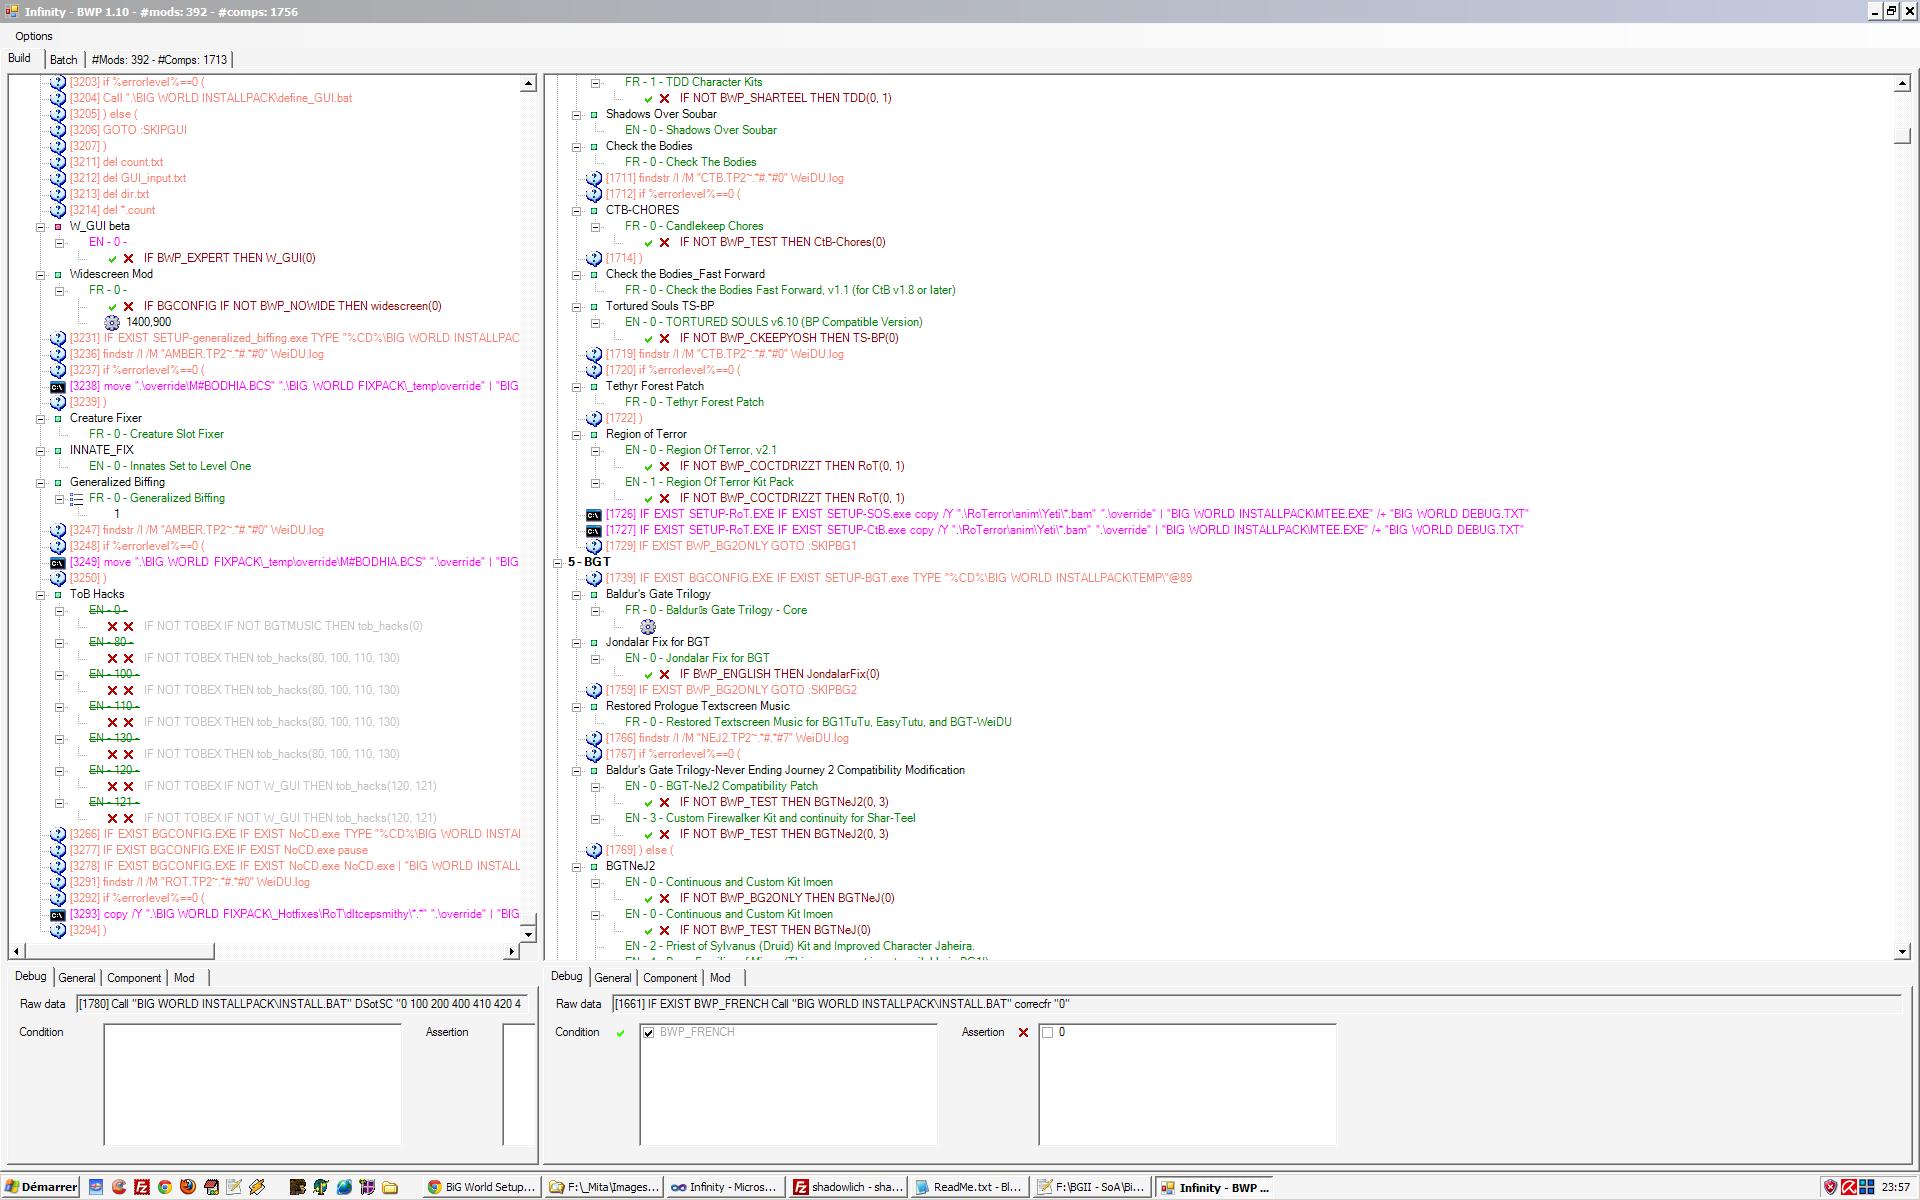This screenshot has height=1200, width=1920.
Task: Open the folder icon in quick launch
Action: pyautogui.click(x=390, y=1187)
